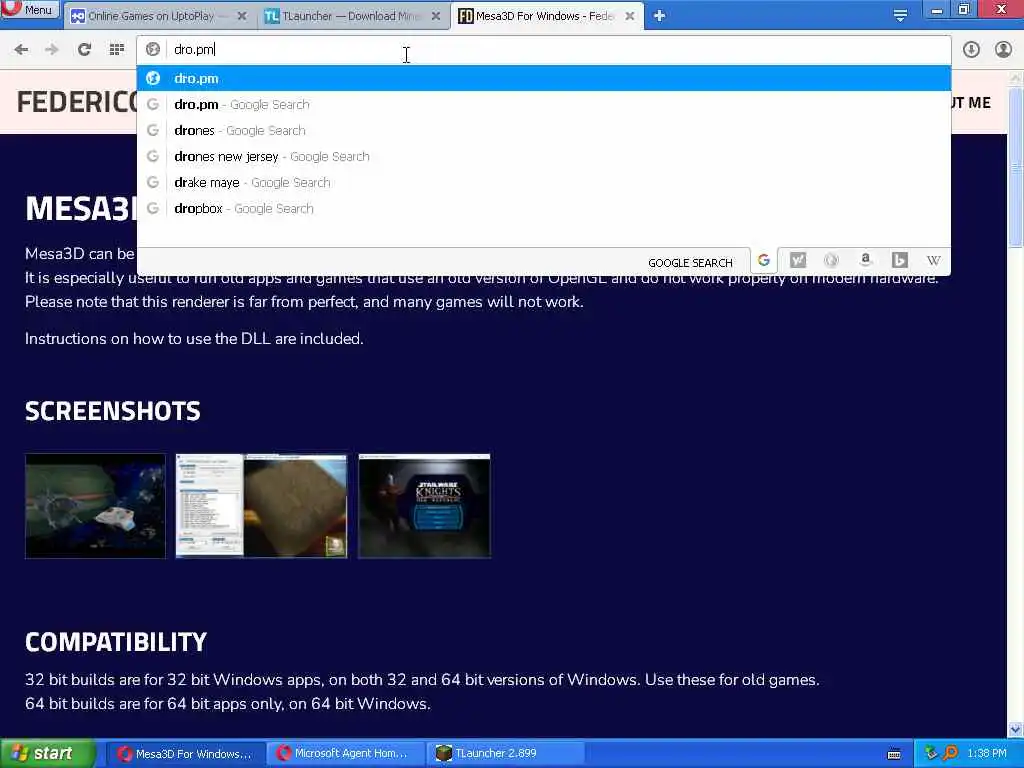This screenshot has width=1024, height=768.
Task: Close the Mesa3D For Windows tab
Action: coord(630,16)
